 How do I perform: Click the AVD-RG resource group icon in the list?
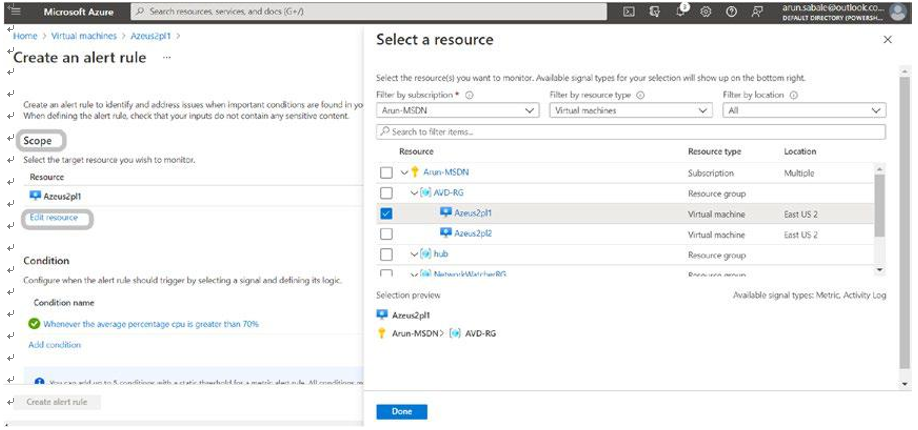click(x=426, y=193)
